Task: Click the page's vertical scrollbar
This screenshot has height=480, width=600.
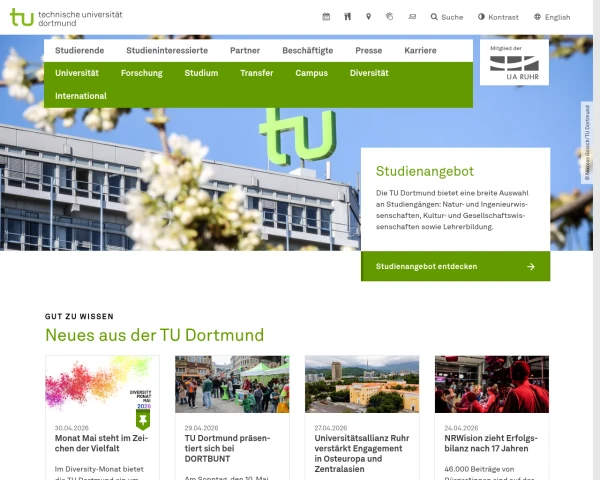Action: click(597, 240)
